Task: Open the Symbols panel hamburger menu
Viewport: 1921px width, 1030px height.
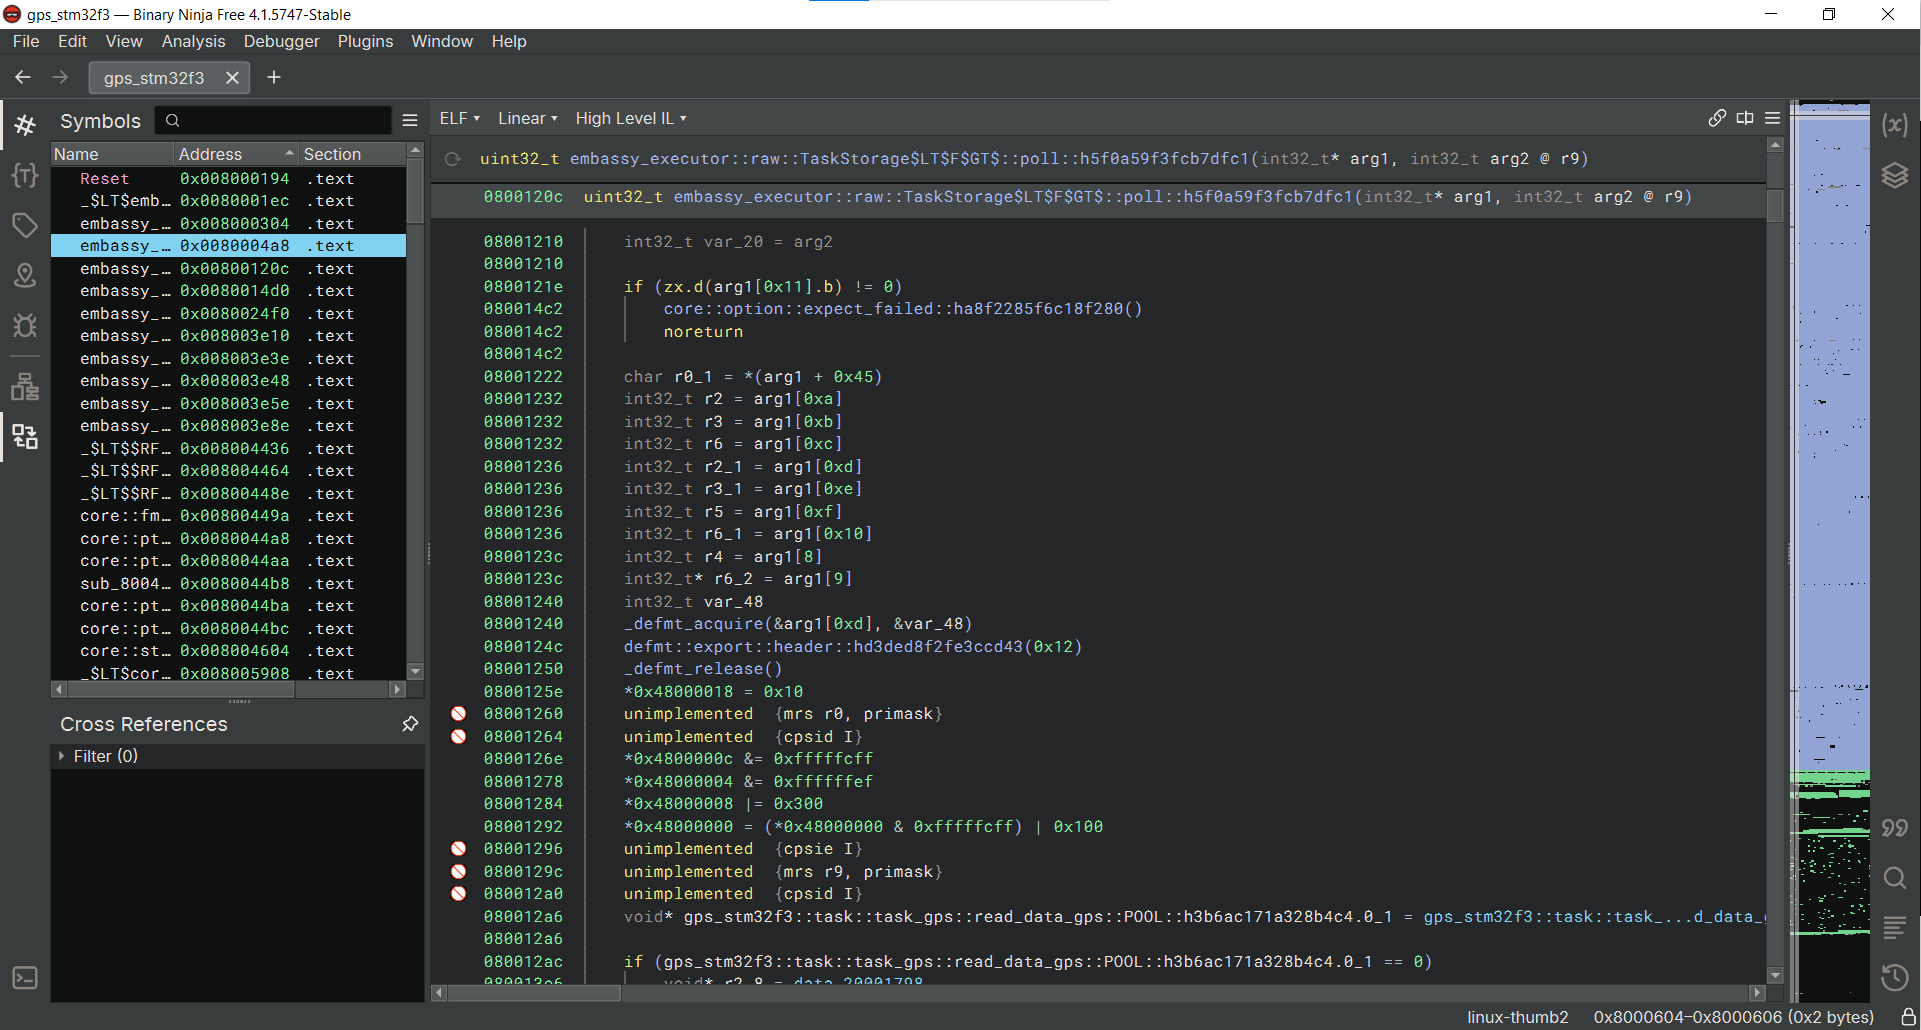Action: click(410, 120)
